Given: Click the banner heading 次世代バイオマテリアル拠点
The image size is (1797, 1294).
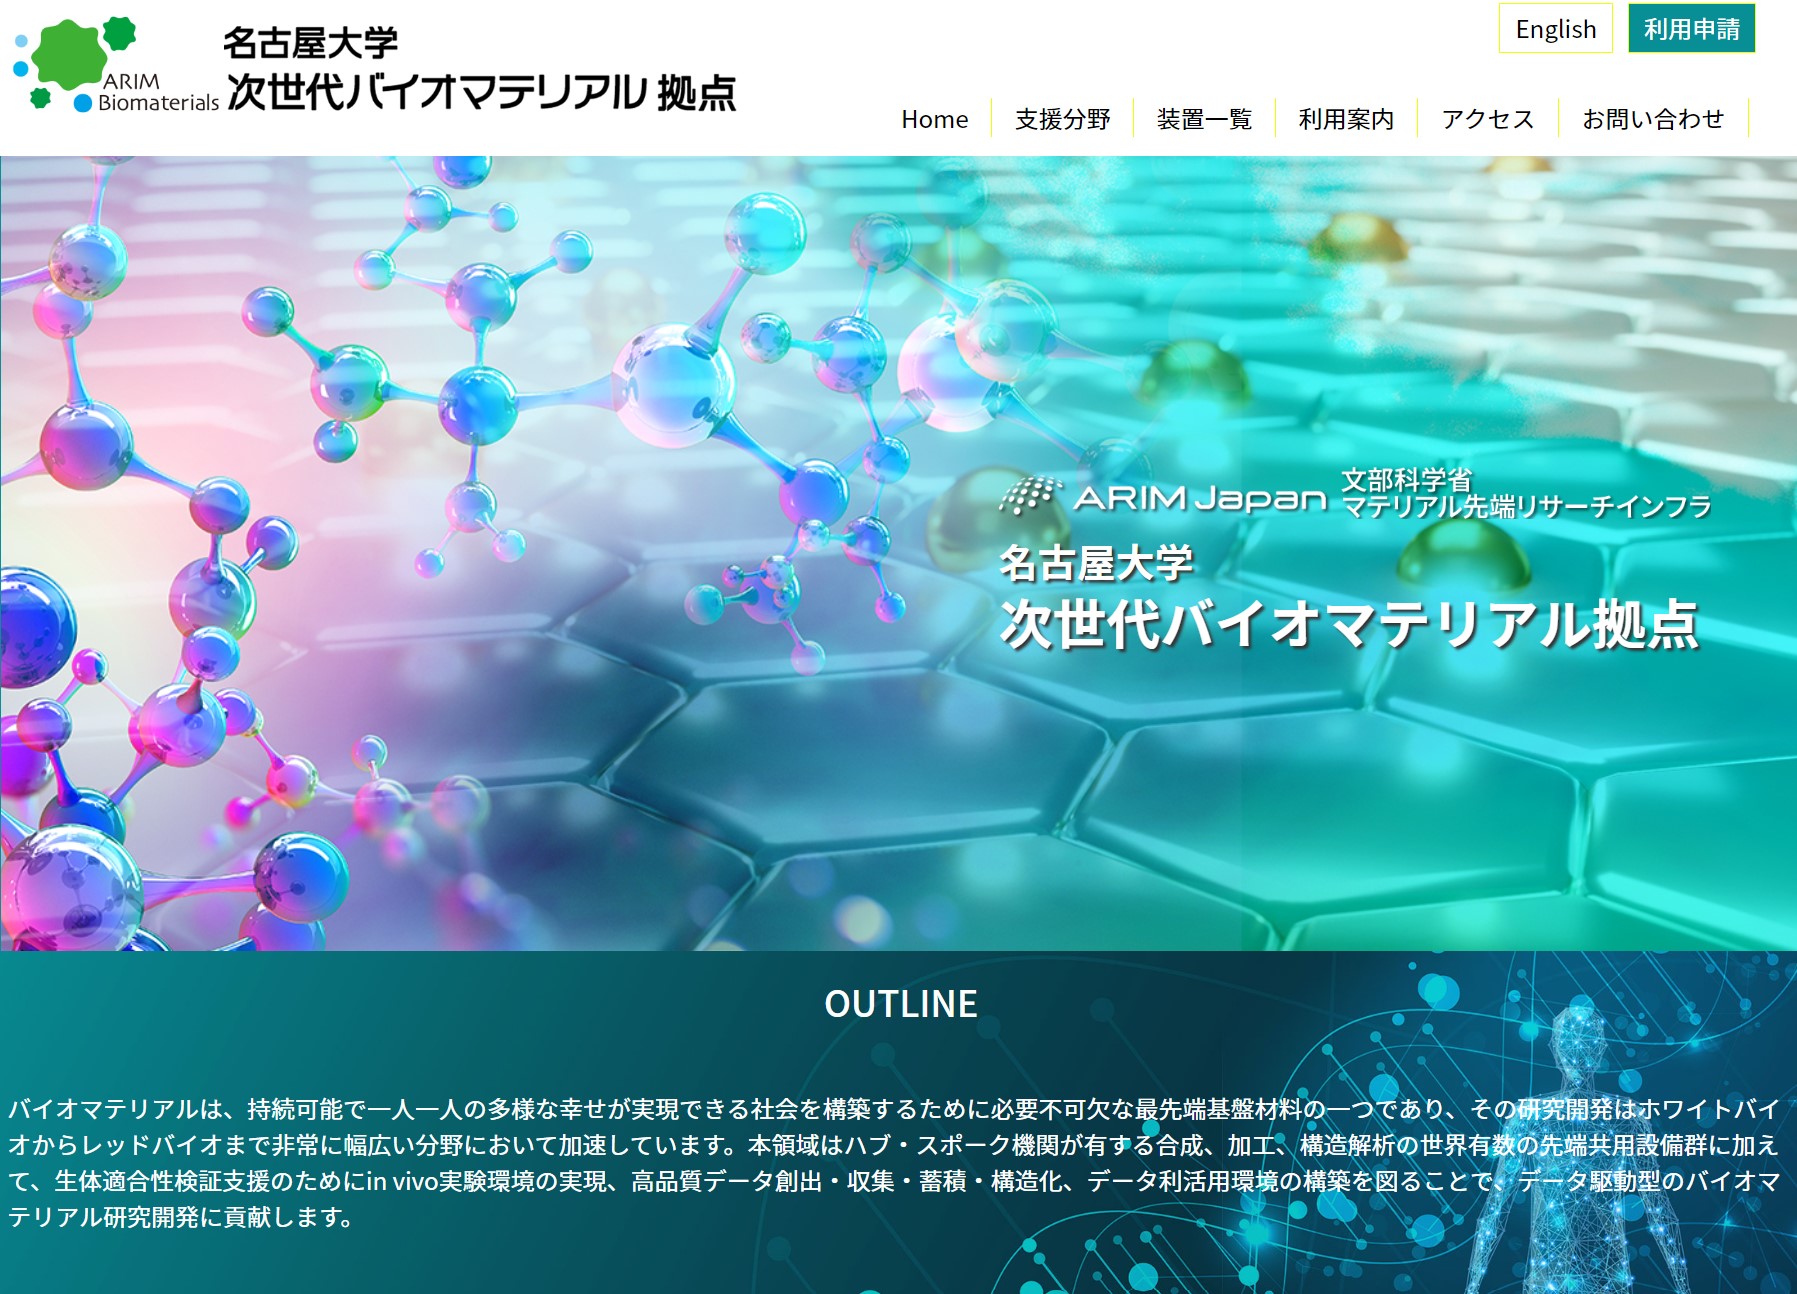Looking at the screenshot, I should click(1349, 624).
